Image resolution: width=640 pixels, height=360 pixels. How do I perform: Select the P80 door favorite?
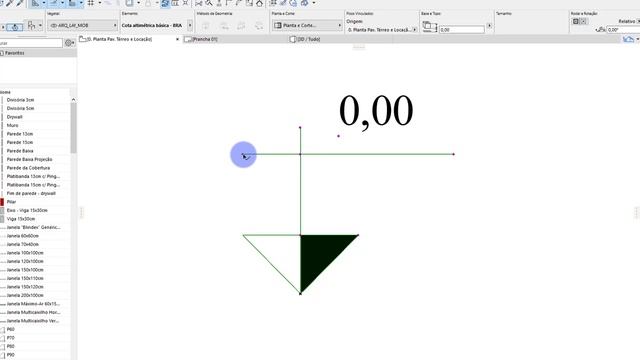(x=11, y=347)
